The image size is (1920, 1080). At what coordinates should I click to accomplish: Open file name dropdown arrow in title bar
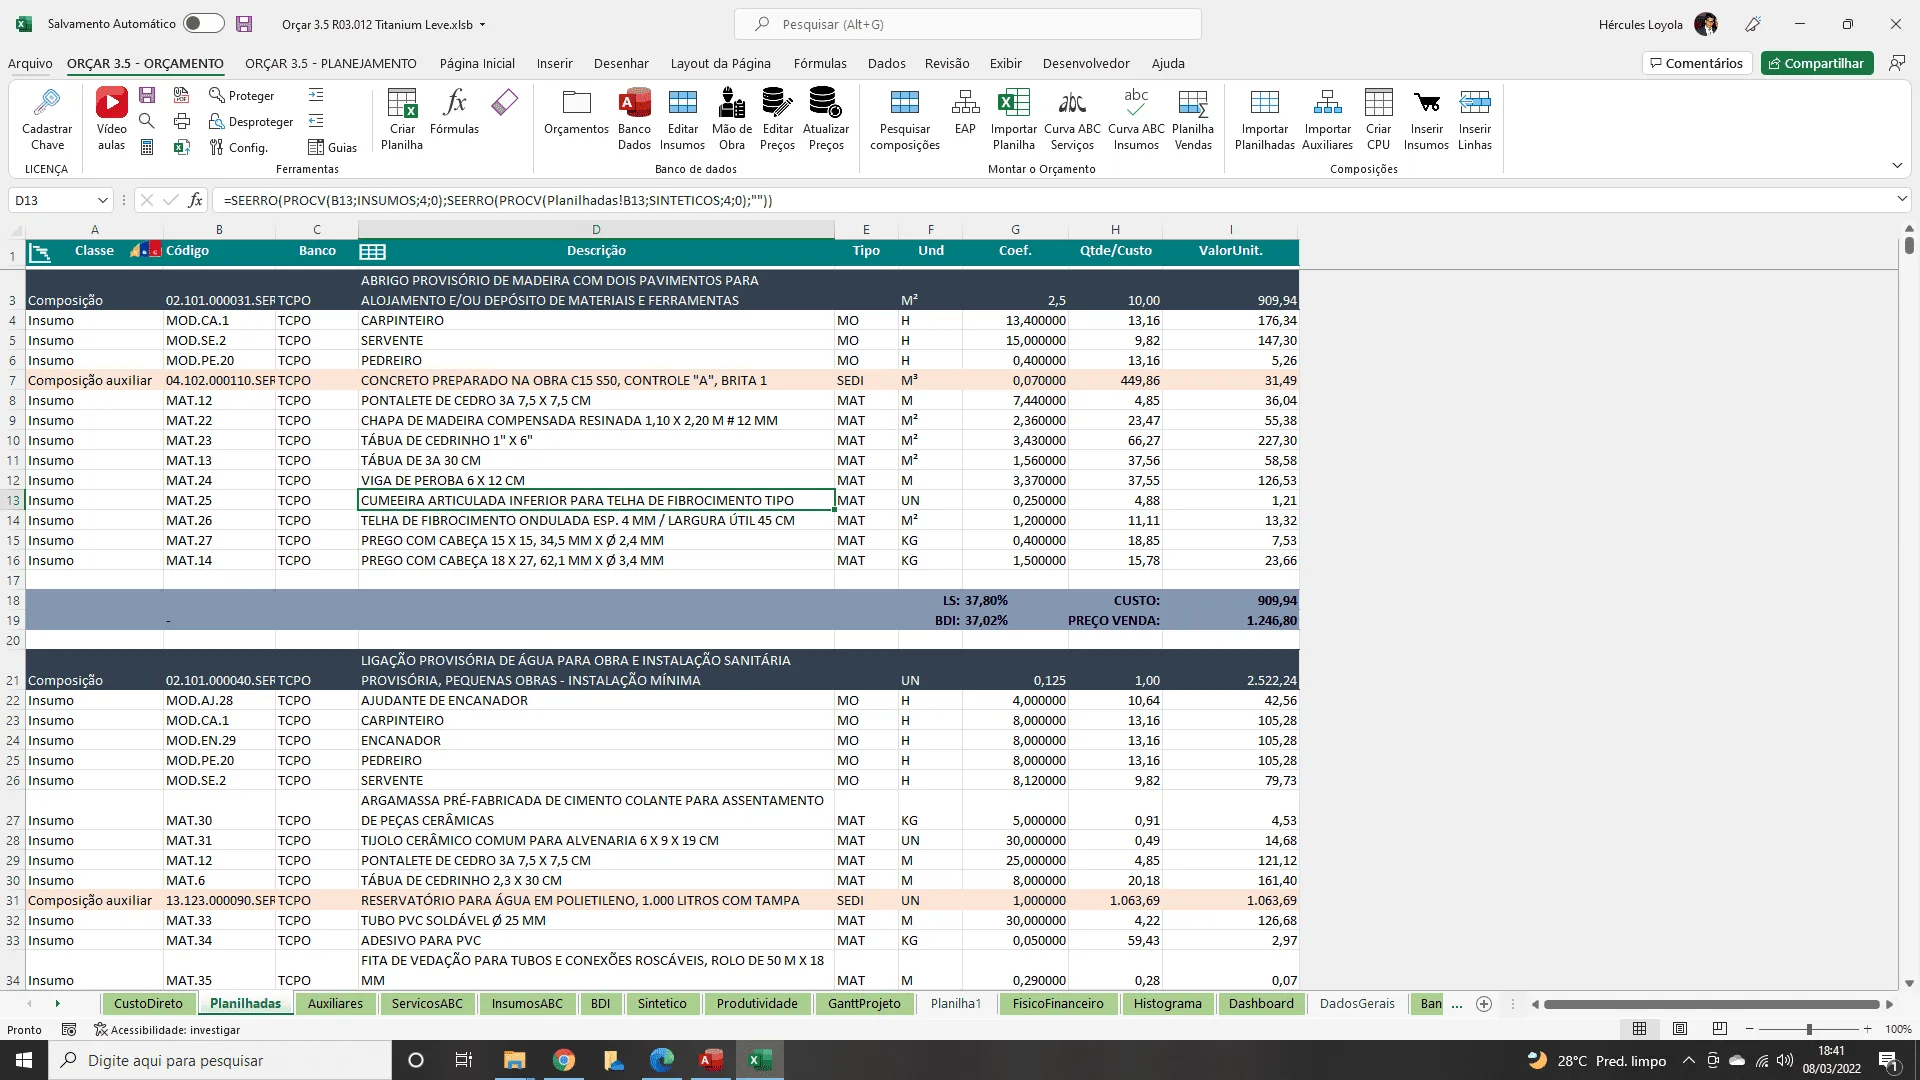point(482,25)
